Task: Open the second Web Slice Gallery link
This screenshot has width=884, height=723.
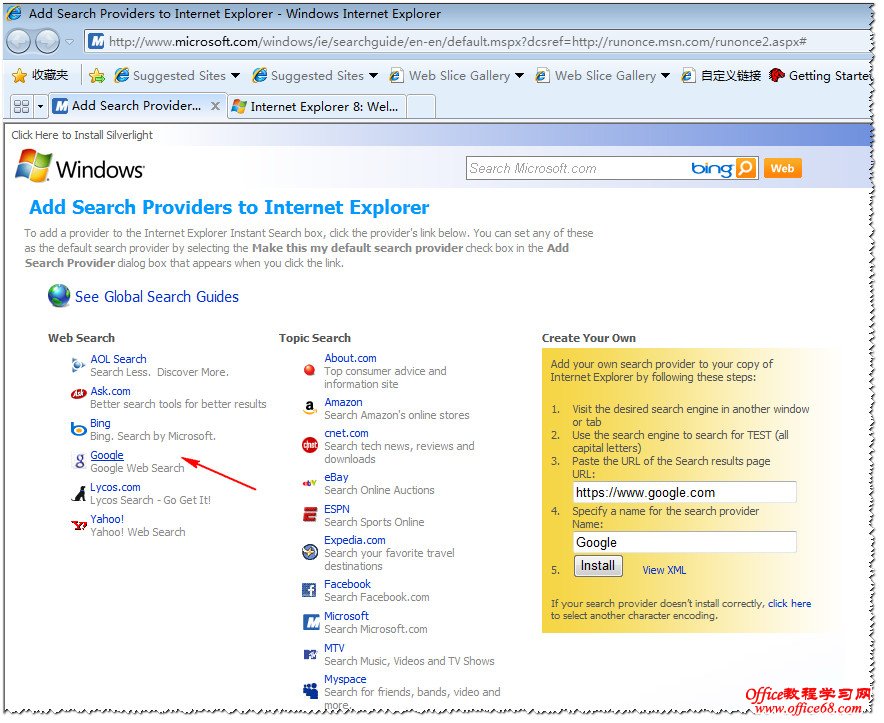Action: pos(596,75)
